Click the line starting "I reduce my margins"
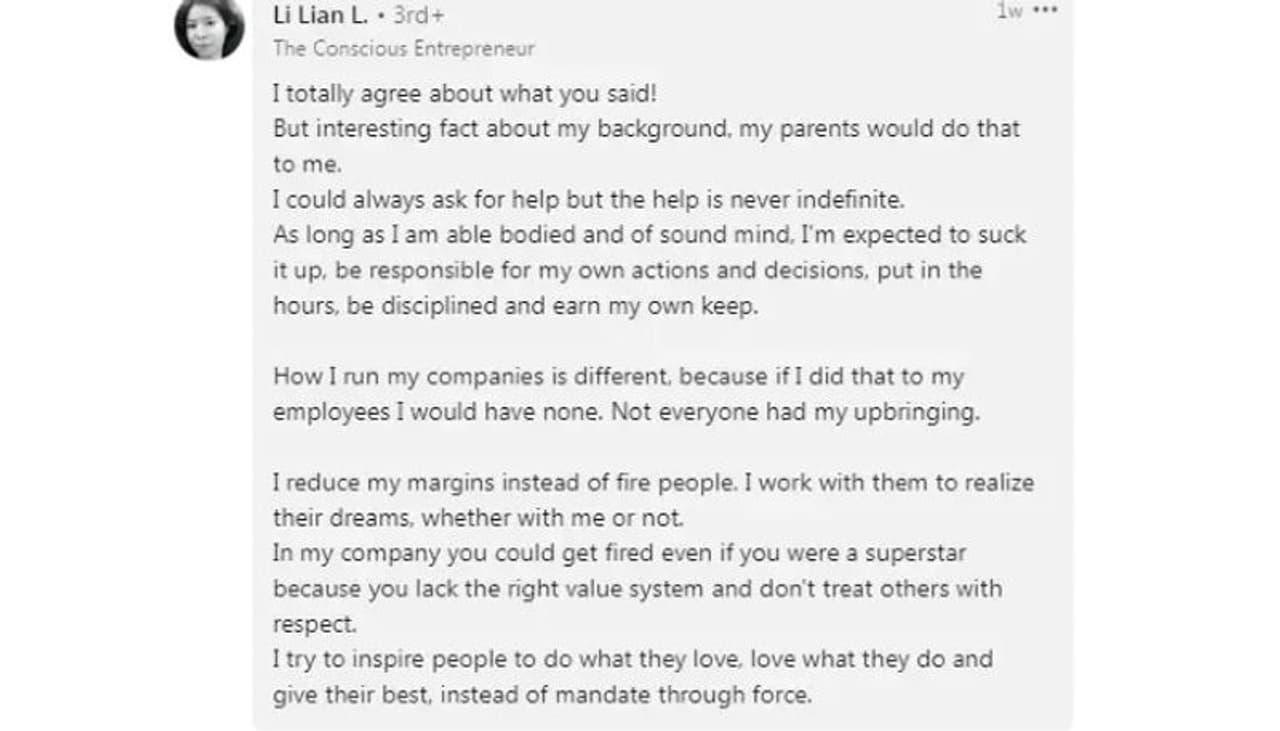Image resolution: width=1280 pixels, height=731 pixels. point(653,483)
